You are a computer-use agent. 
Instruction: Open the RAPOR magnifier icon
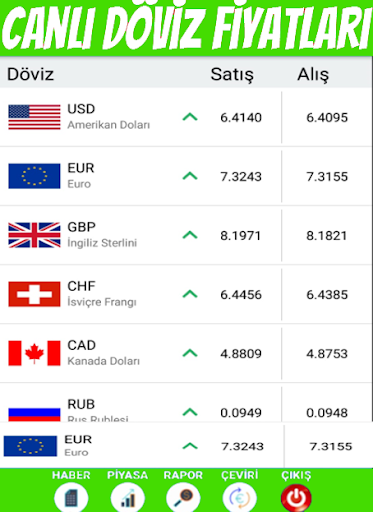click(183, 497)
